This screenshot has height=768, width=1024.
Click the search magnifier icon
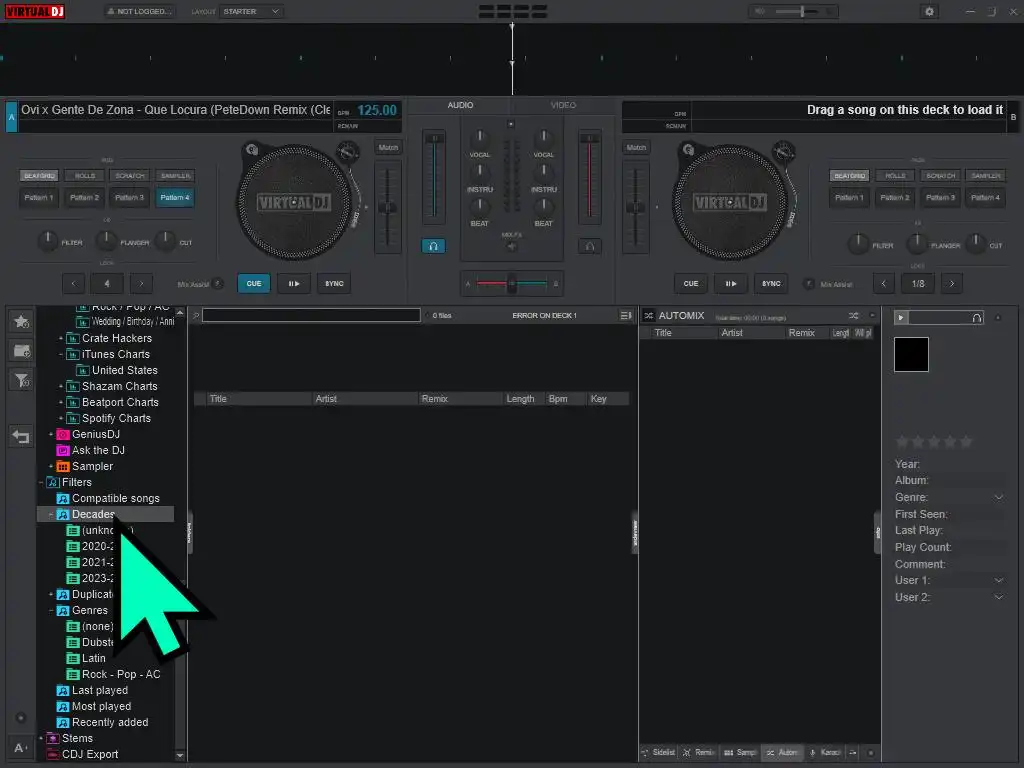(x=195, y=315)
